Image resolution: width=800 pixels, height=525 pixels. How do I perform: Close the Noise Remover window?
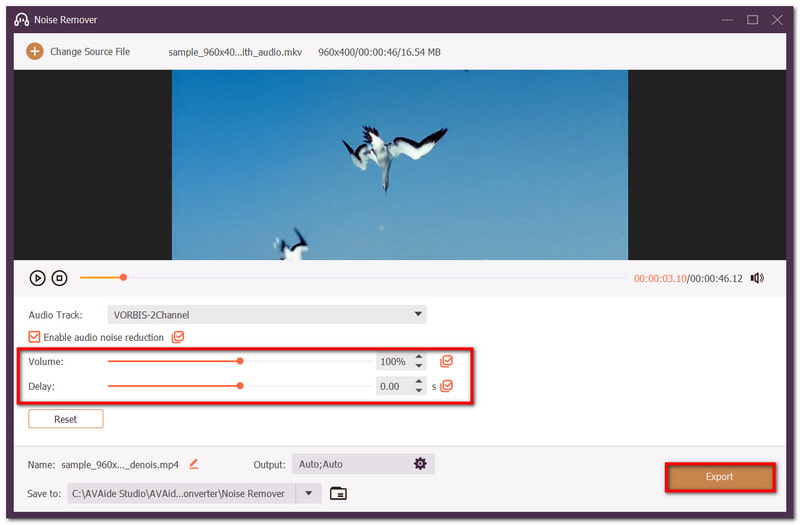pos(777,20)
